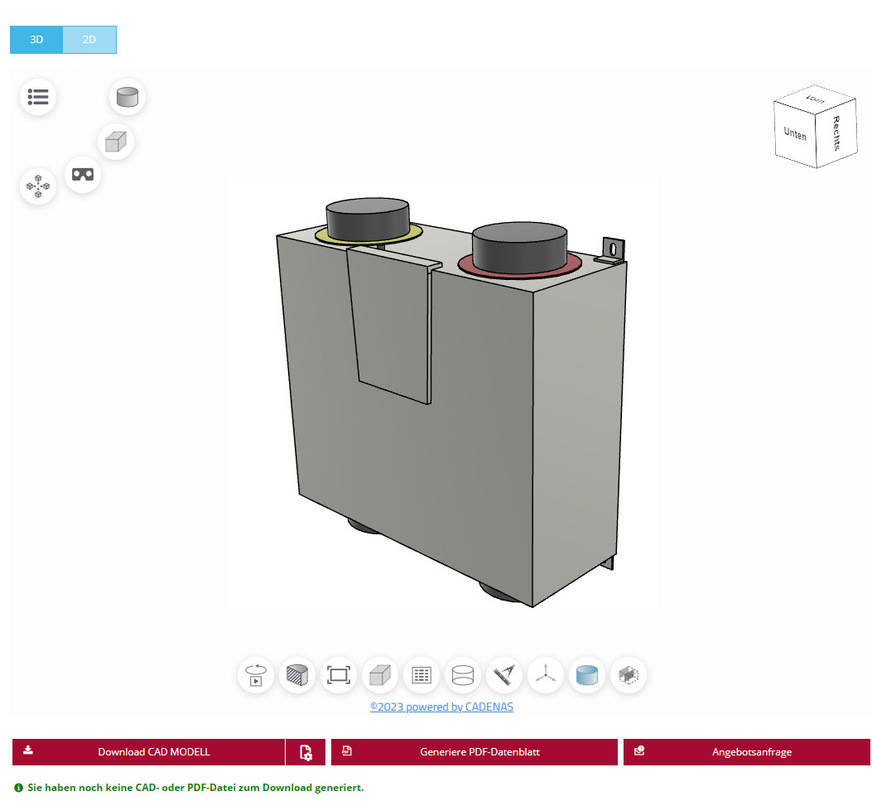Enable the dashed exploded assembly mode
Viewport: 872px width, 801px height.
[628, 675]
